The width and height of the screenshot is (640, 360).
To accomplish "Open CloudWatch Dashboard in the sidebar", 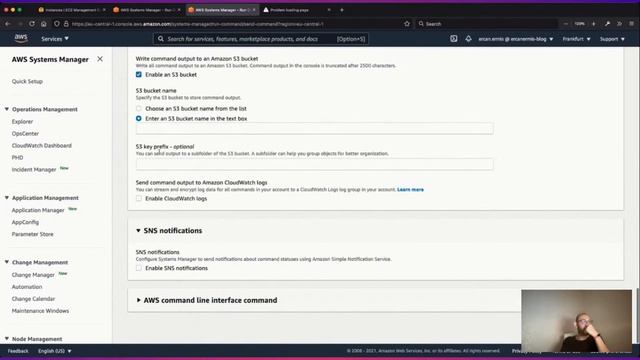I will click(42, 145).
